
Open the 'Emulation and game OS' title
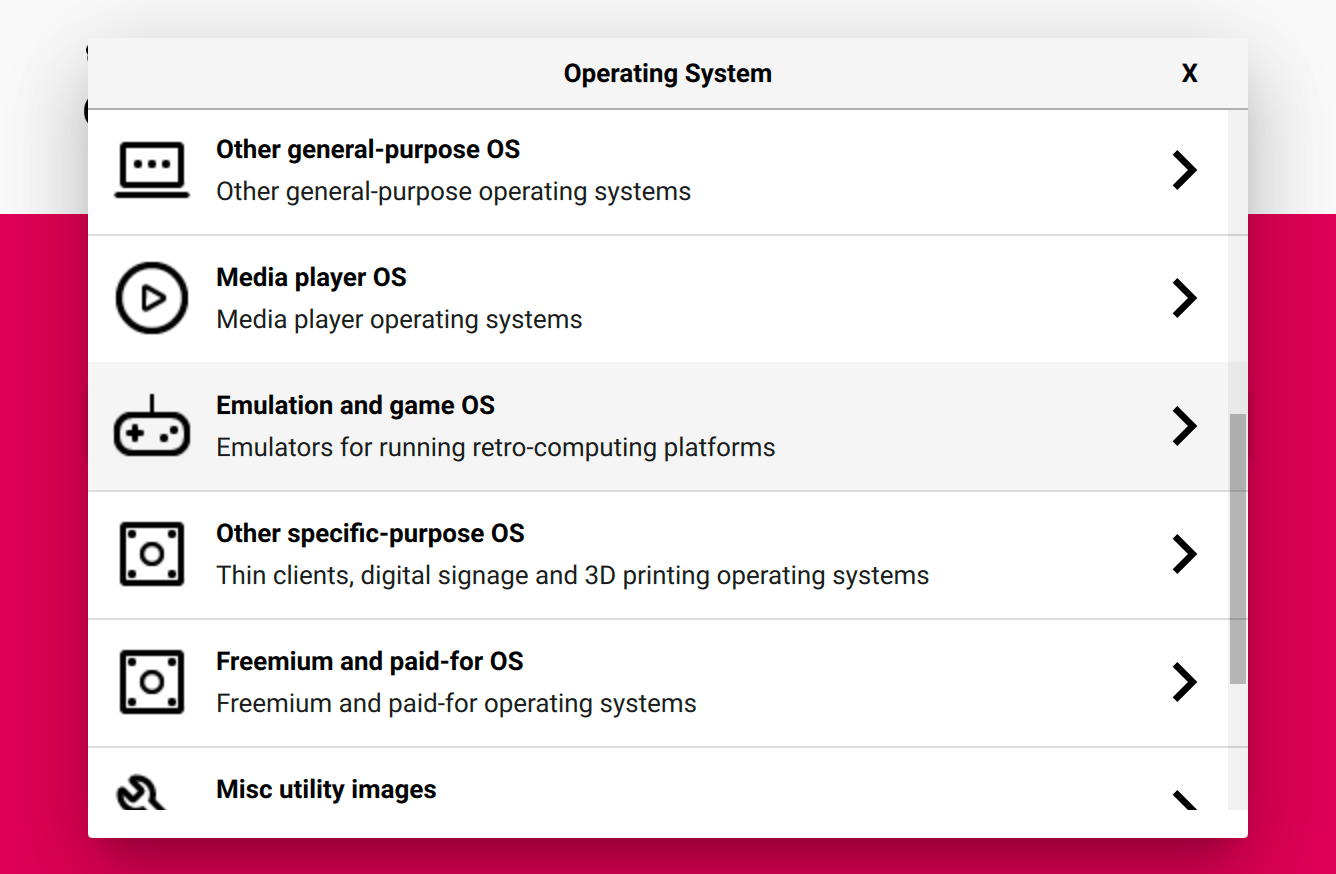click(355, 406)
